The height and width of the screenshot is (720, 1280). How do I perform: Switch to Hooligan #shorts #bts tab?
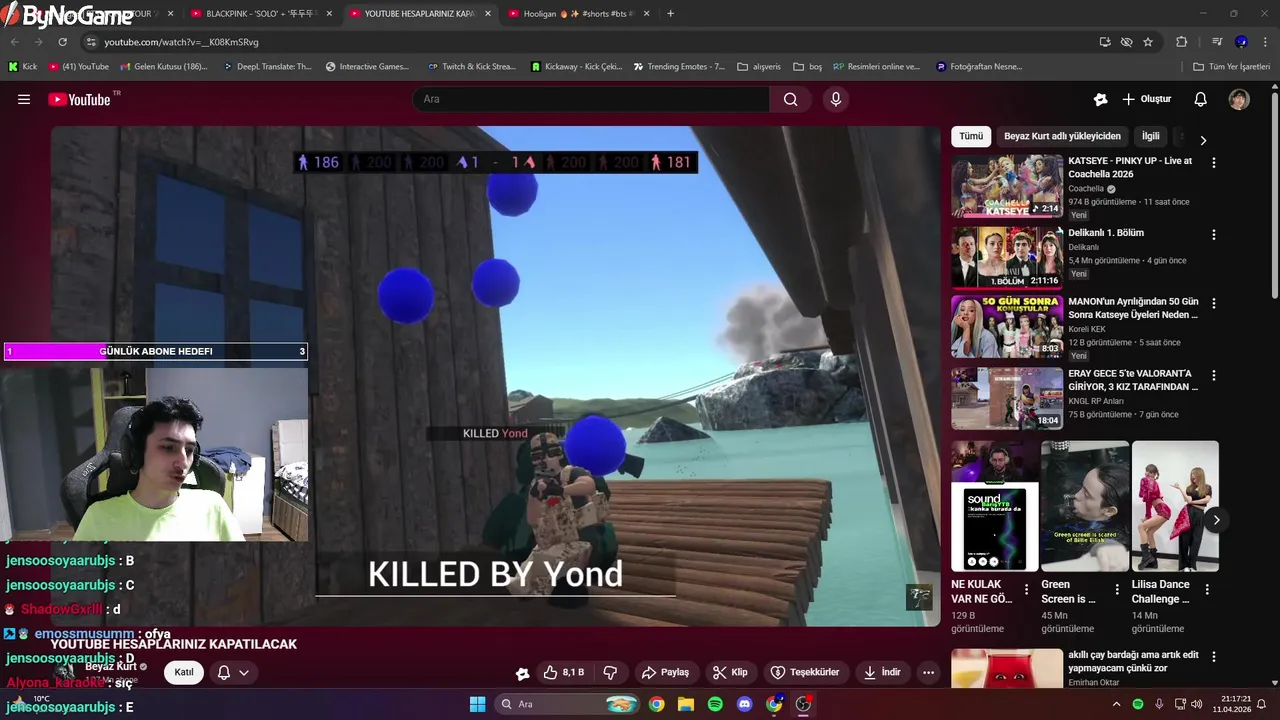(x=578, y=14)
